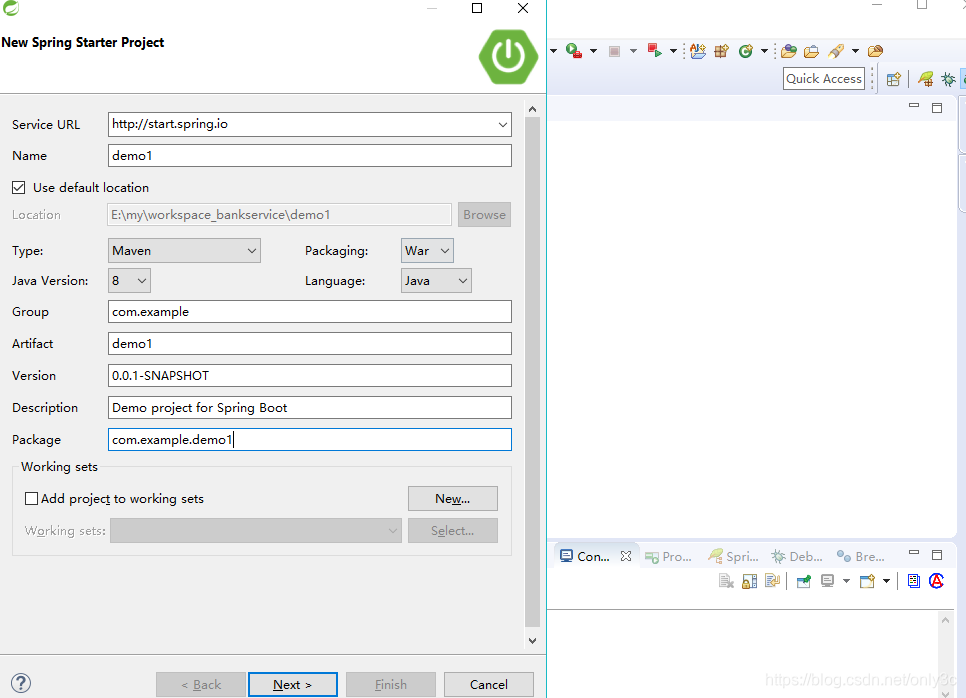
Task: Open the External Tools dropdown arrow
Action: pyautogui.click(x=594, y=51)
